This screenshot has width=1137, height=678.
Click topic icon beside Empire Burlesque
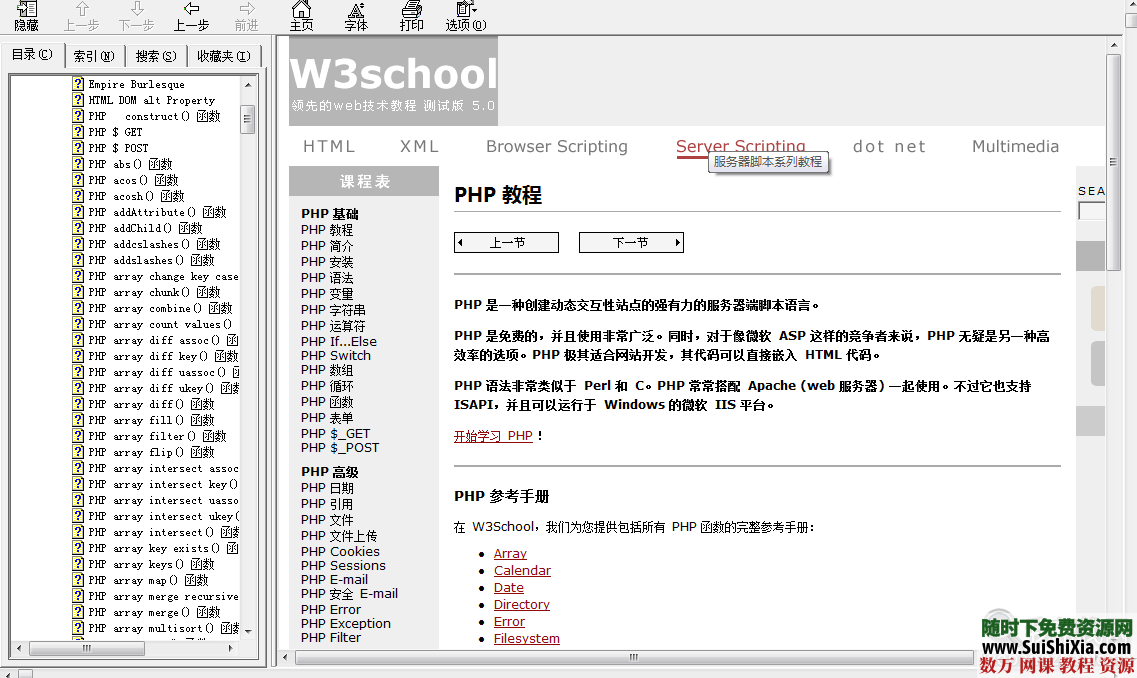pyautogui.click(x=78, y=84)
